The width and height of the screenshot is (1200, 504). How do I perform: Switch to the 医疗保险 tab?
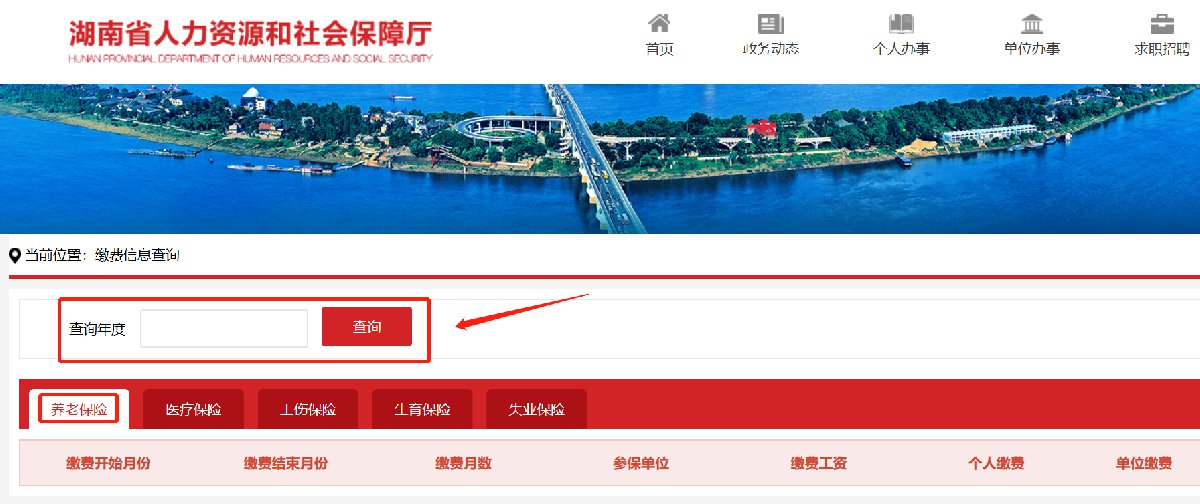pos(193,409)
